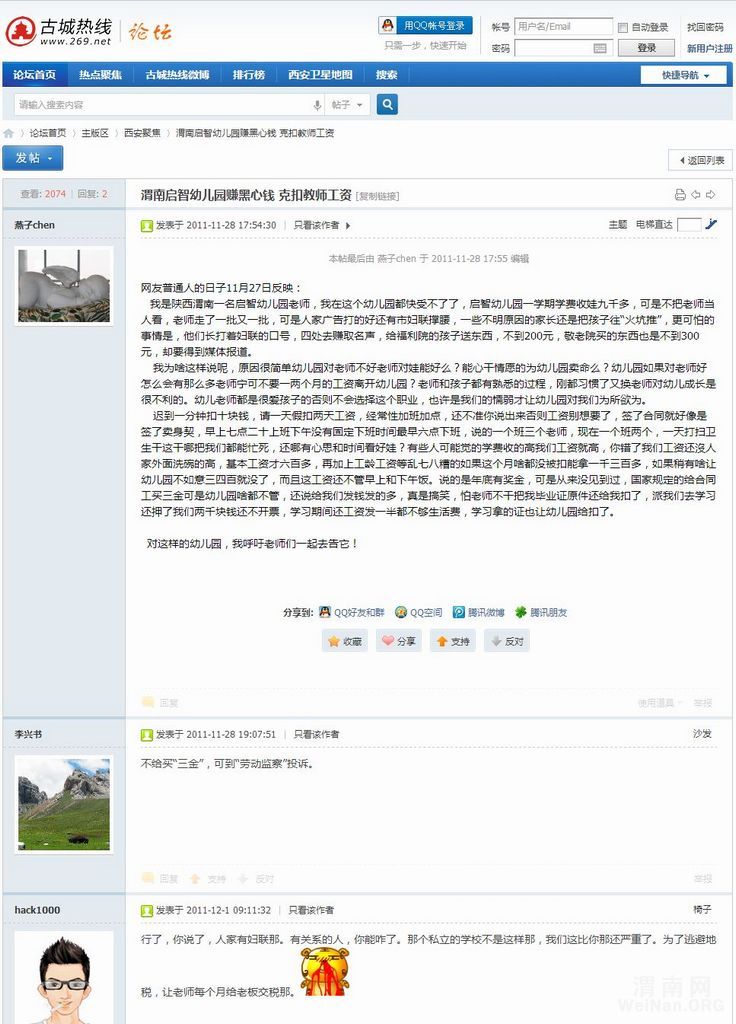Click the 登录 login button
The image size is (736, 1024).
[x=647, y=48]
